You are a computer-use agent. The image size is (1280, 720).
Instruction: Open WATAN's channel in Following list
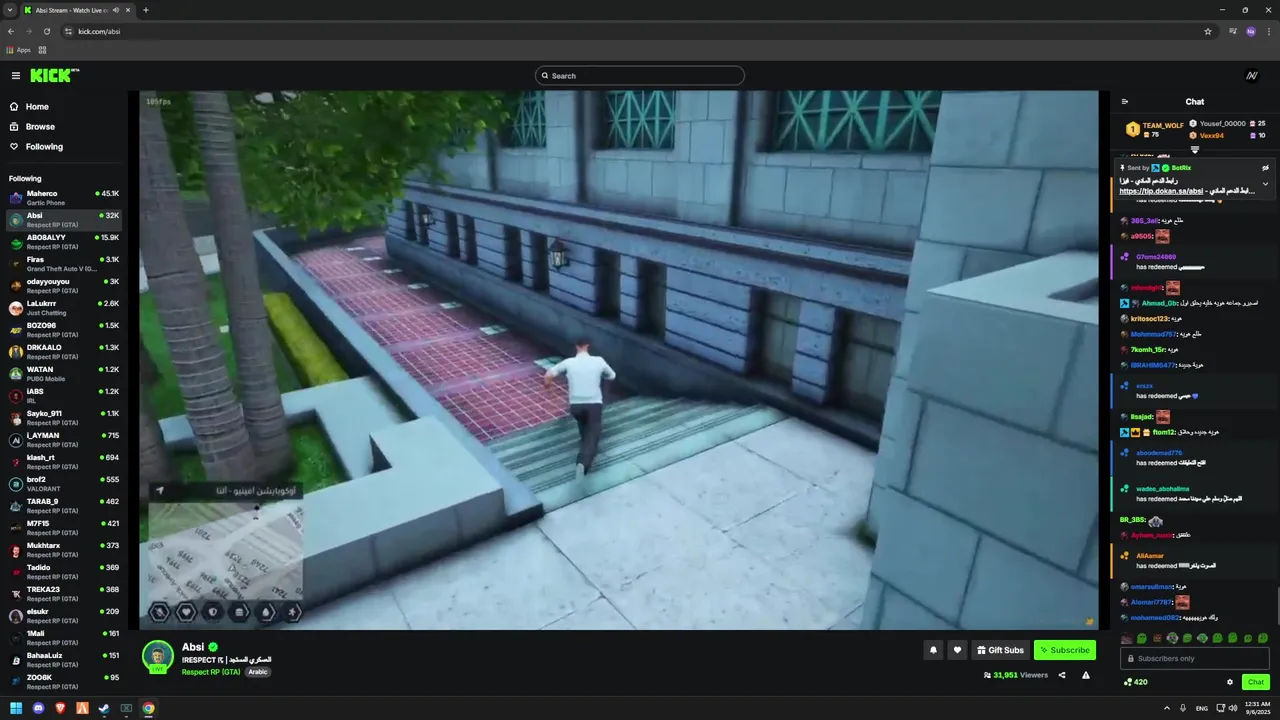[64, 374]
